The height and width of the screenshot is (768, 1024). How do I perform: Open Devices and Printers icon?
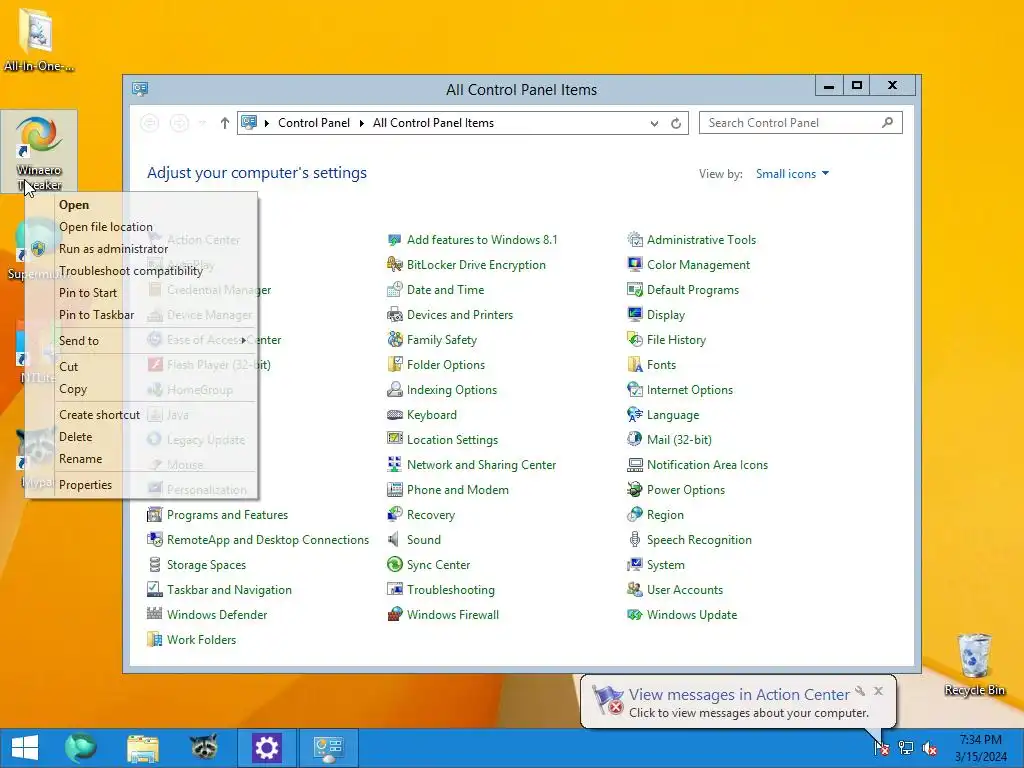tap(394, 315)
